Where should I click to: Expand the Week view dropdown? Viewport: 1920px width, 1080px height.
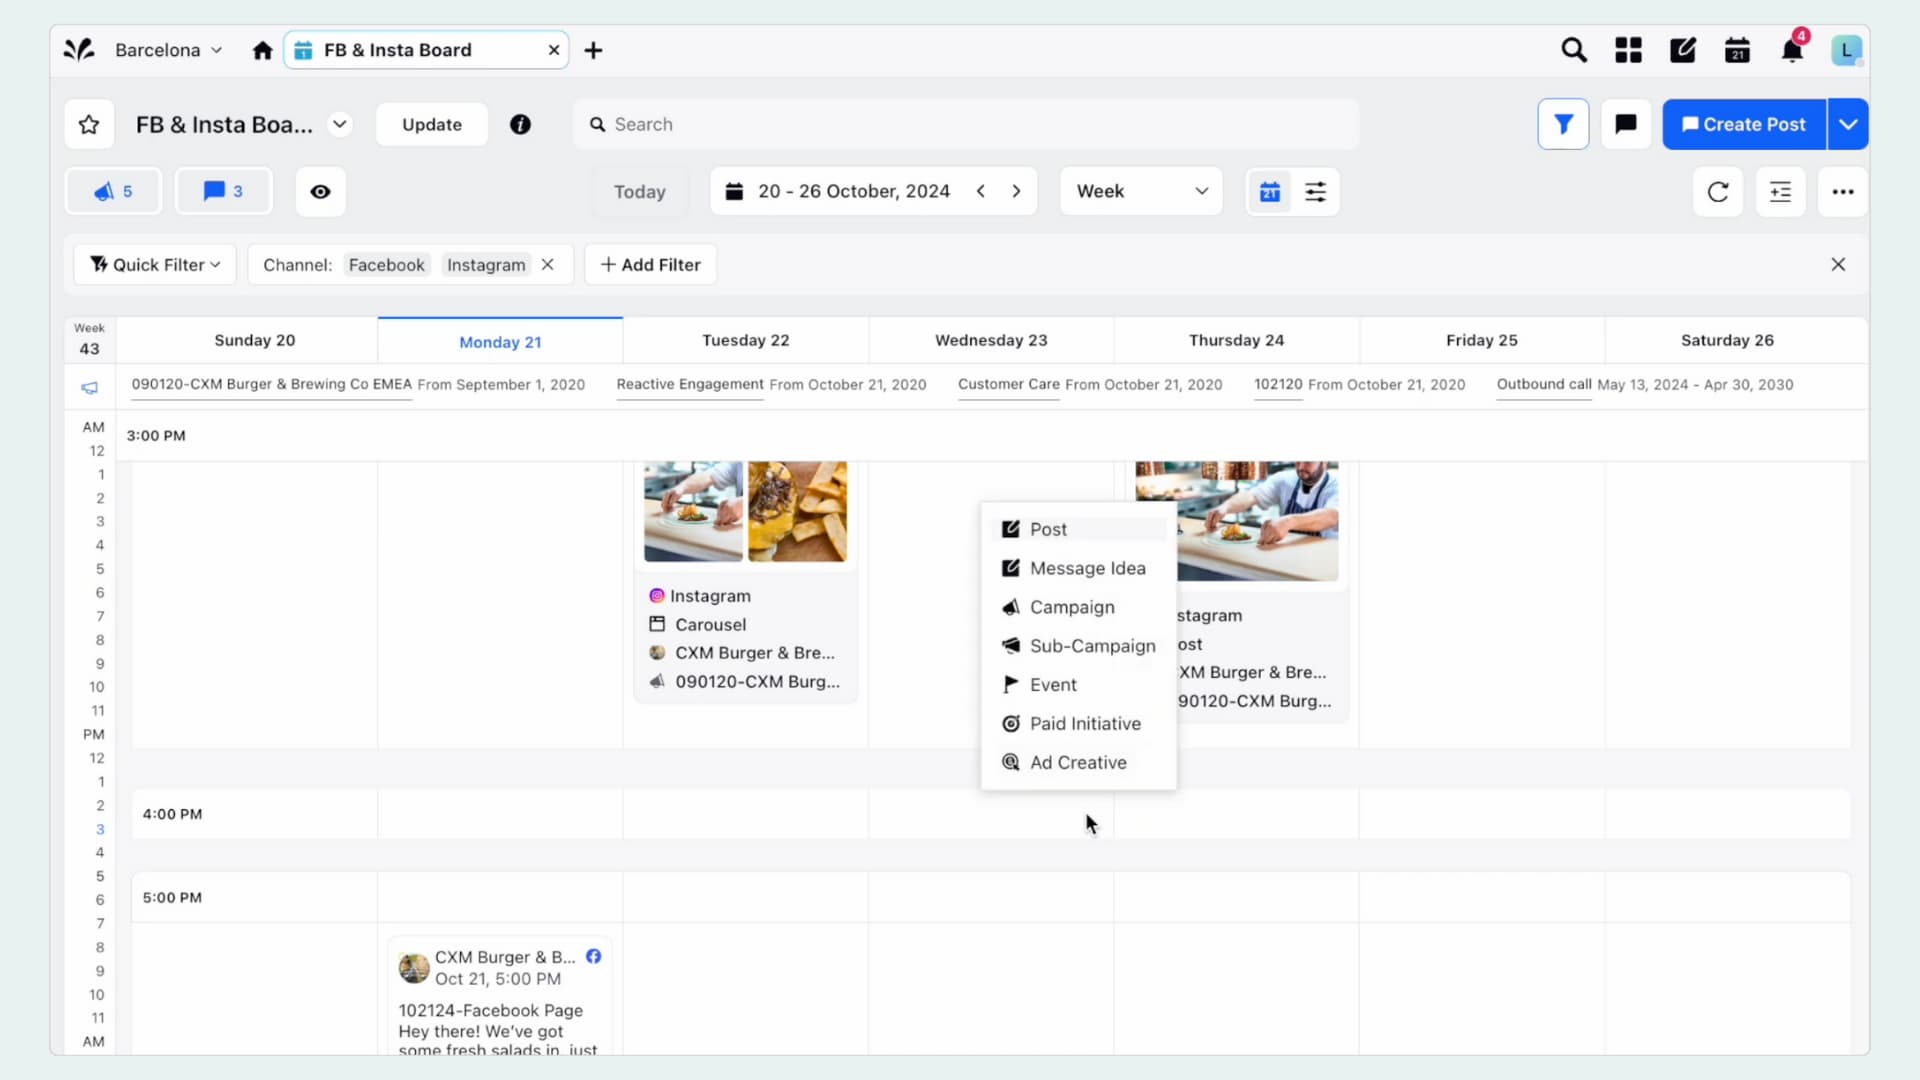pos(1140,191)
